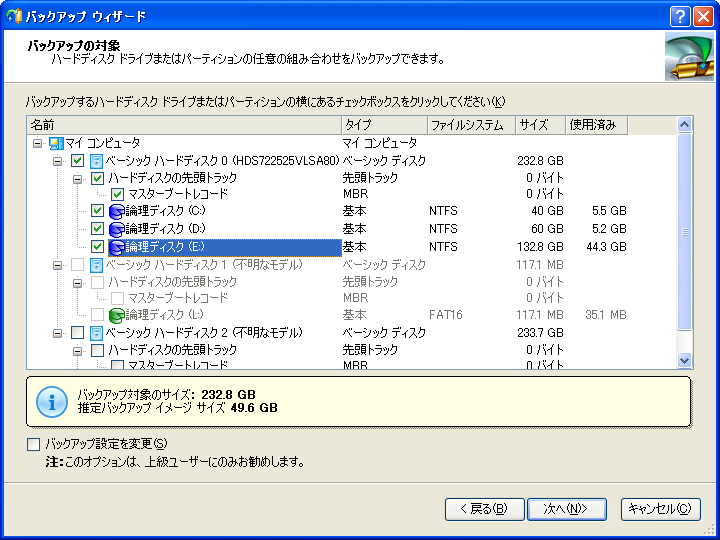Click the 5.2 GB used value for D:
720x540 pixels.
609,229
